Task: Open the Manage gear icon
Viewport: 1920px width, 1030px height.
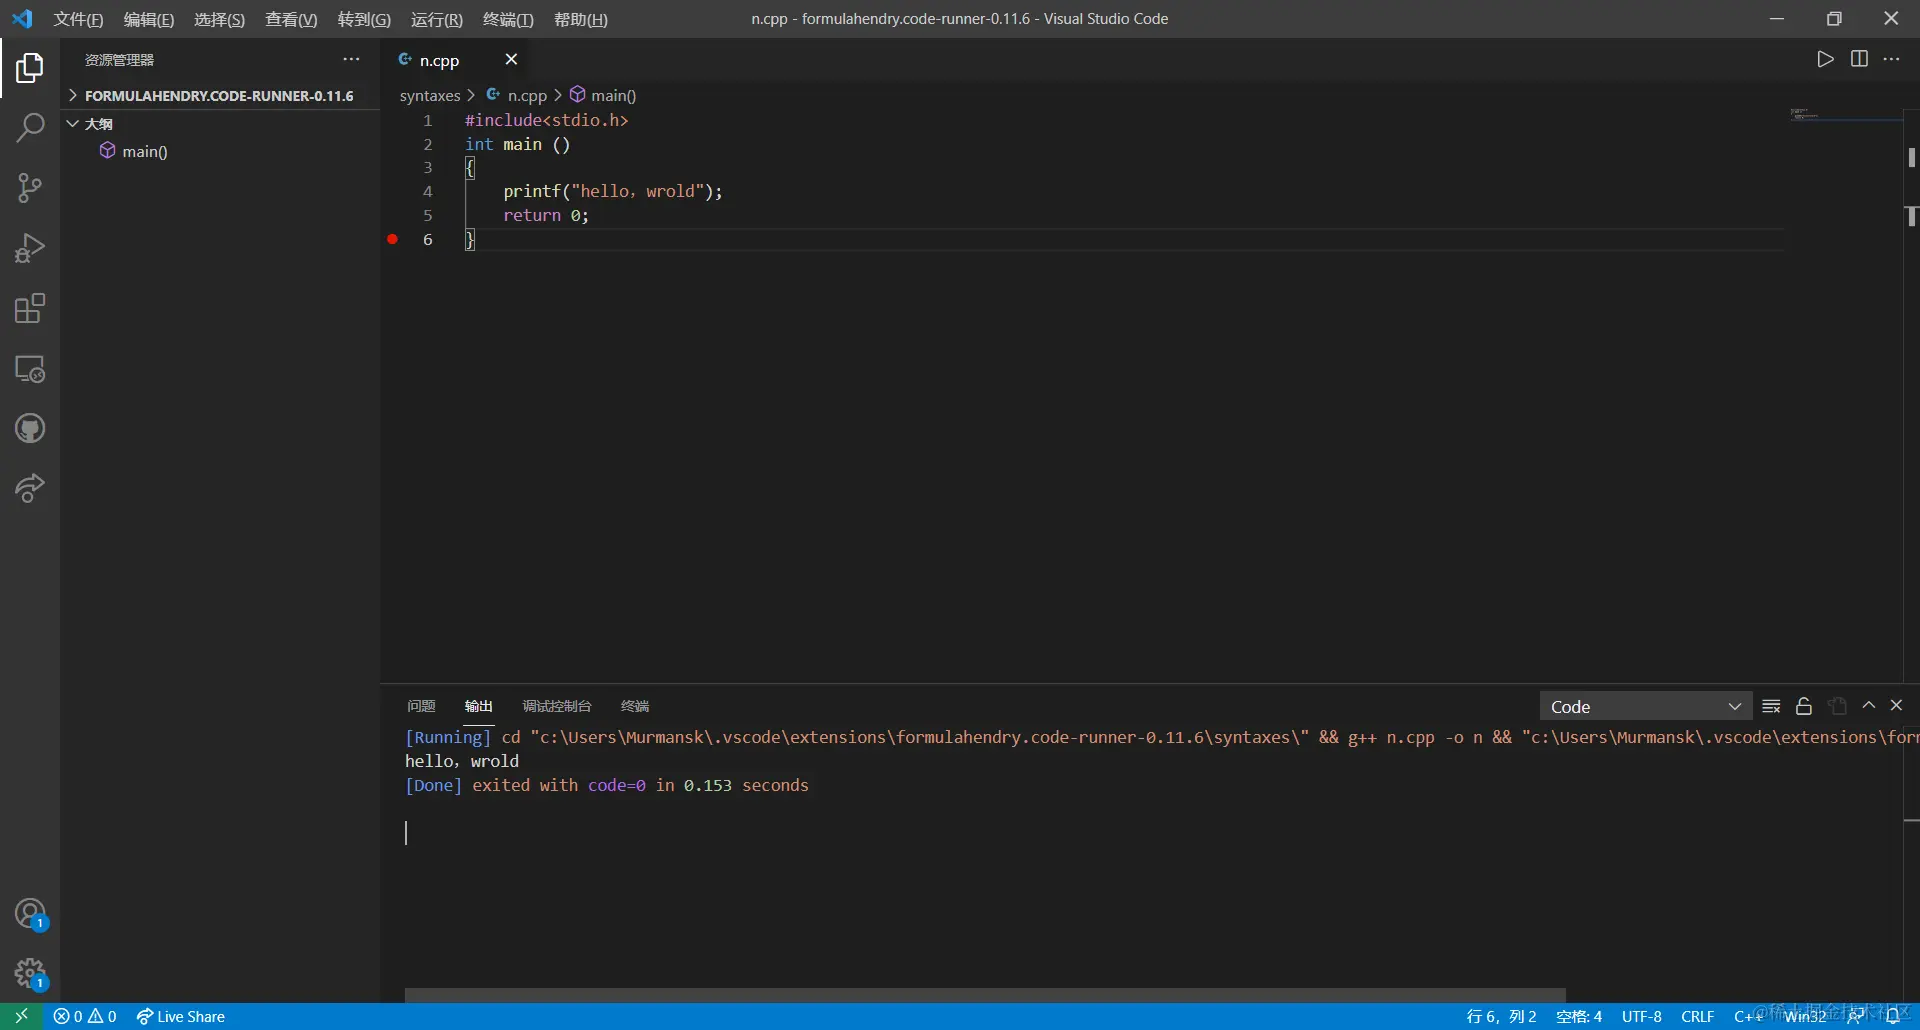Action: [30, 973]
